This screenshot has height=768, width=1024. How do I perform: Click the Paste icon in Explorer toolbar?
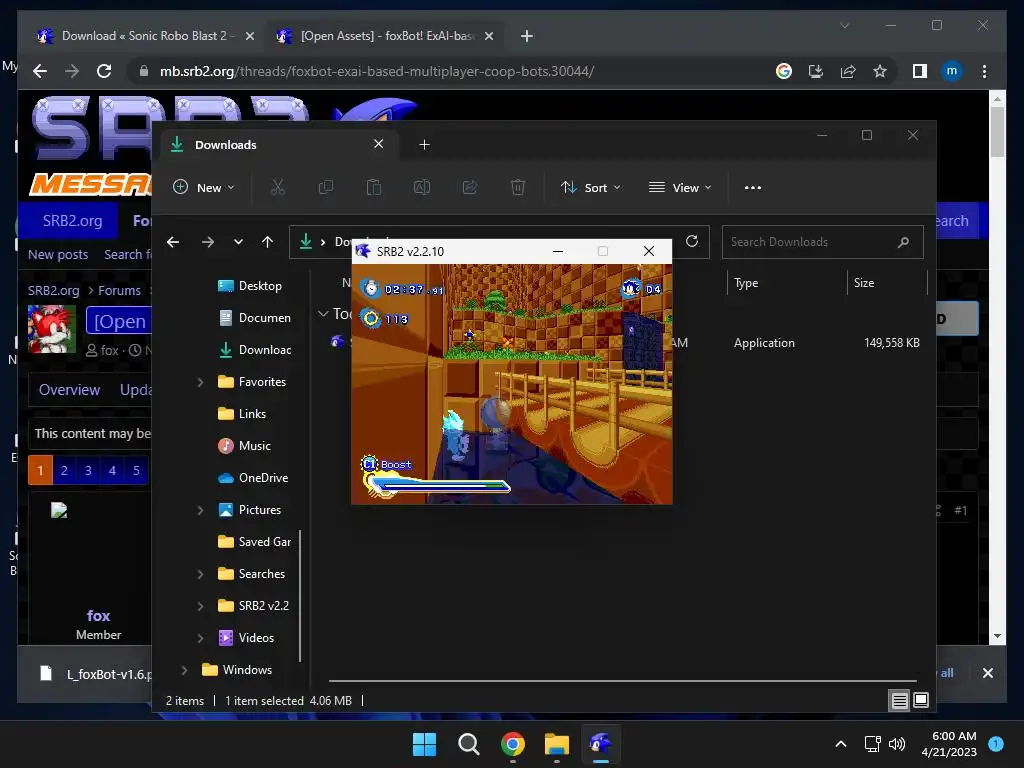[x=374, y=187]
